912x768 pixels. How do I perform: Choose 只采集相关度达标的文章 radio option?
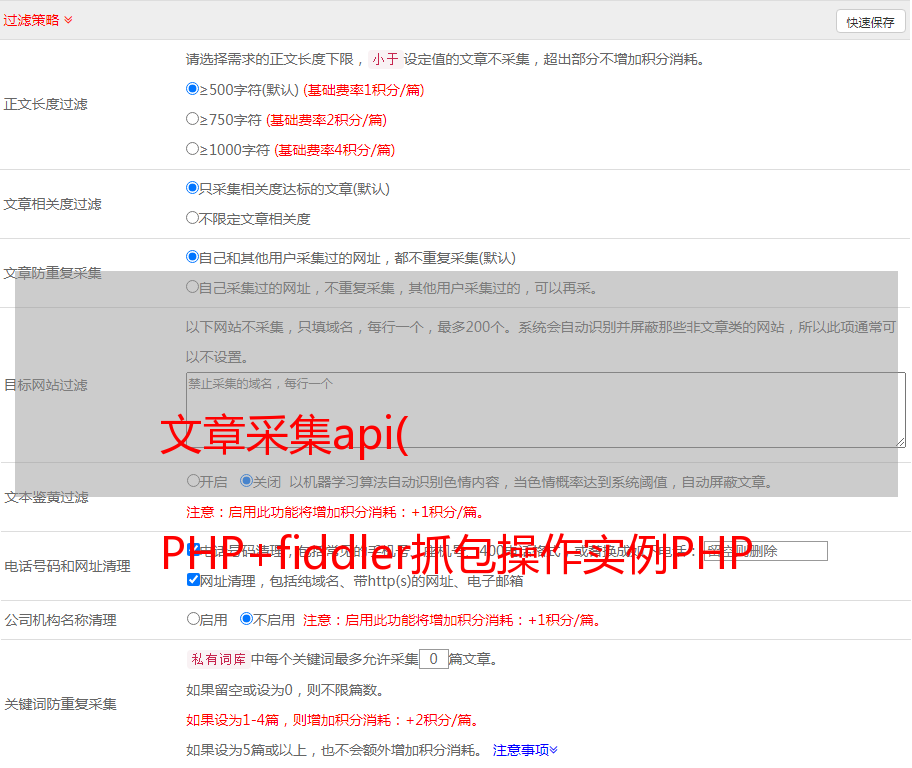point(192,188)
